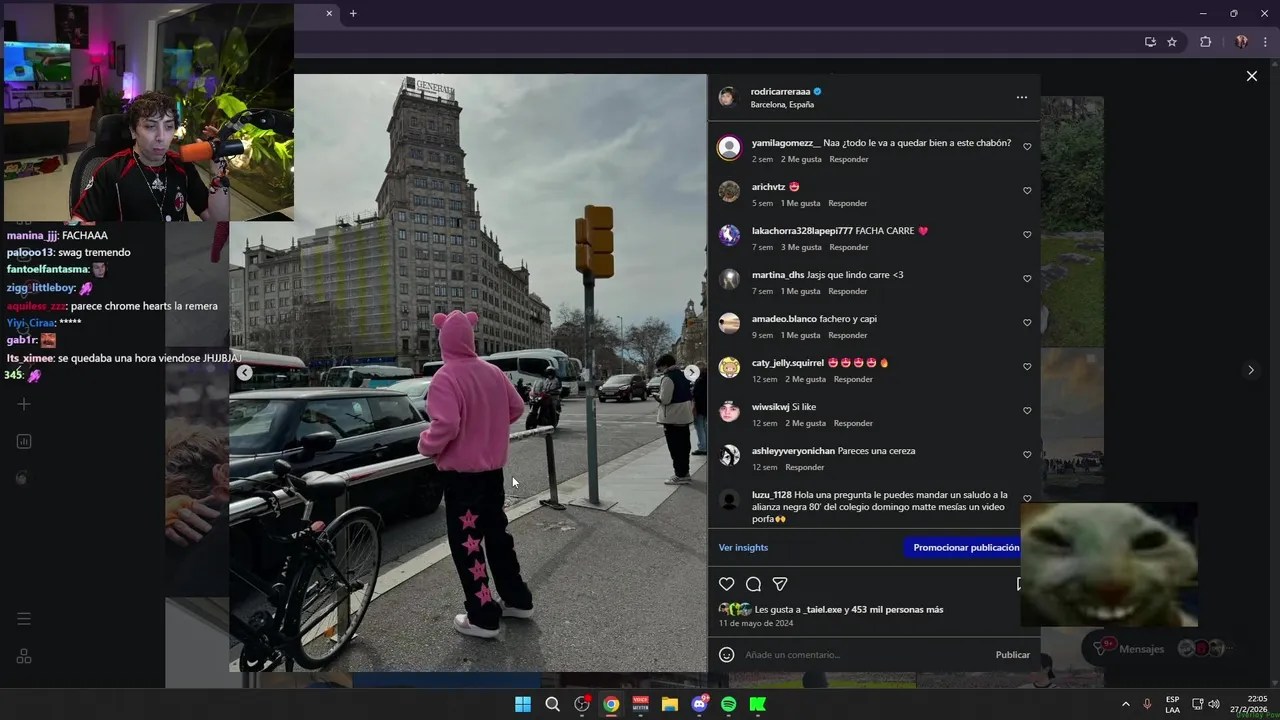The width and height of the screenshot is (1280, 720).
Task: Open 453 mil personas más likes list
Action: (897, 609)
